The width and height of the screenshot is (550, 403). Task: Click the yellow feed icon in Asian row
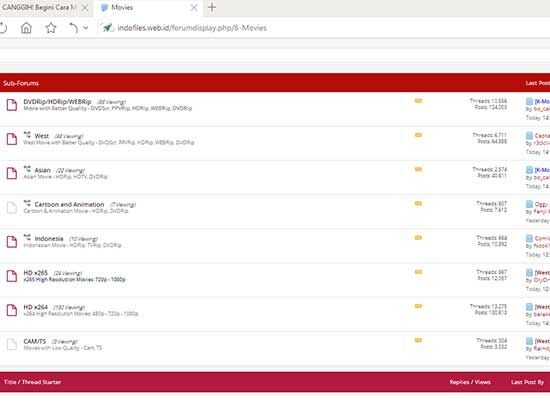(418, 169)
